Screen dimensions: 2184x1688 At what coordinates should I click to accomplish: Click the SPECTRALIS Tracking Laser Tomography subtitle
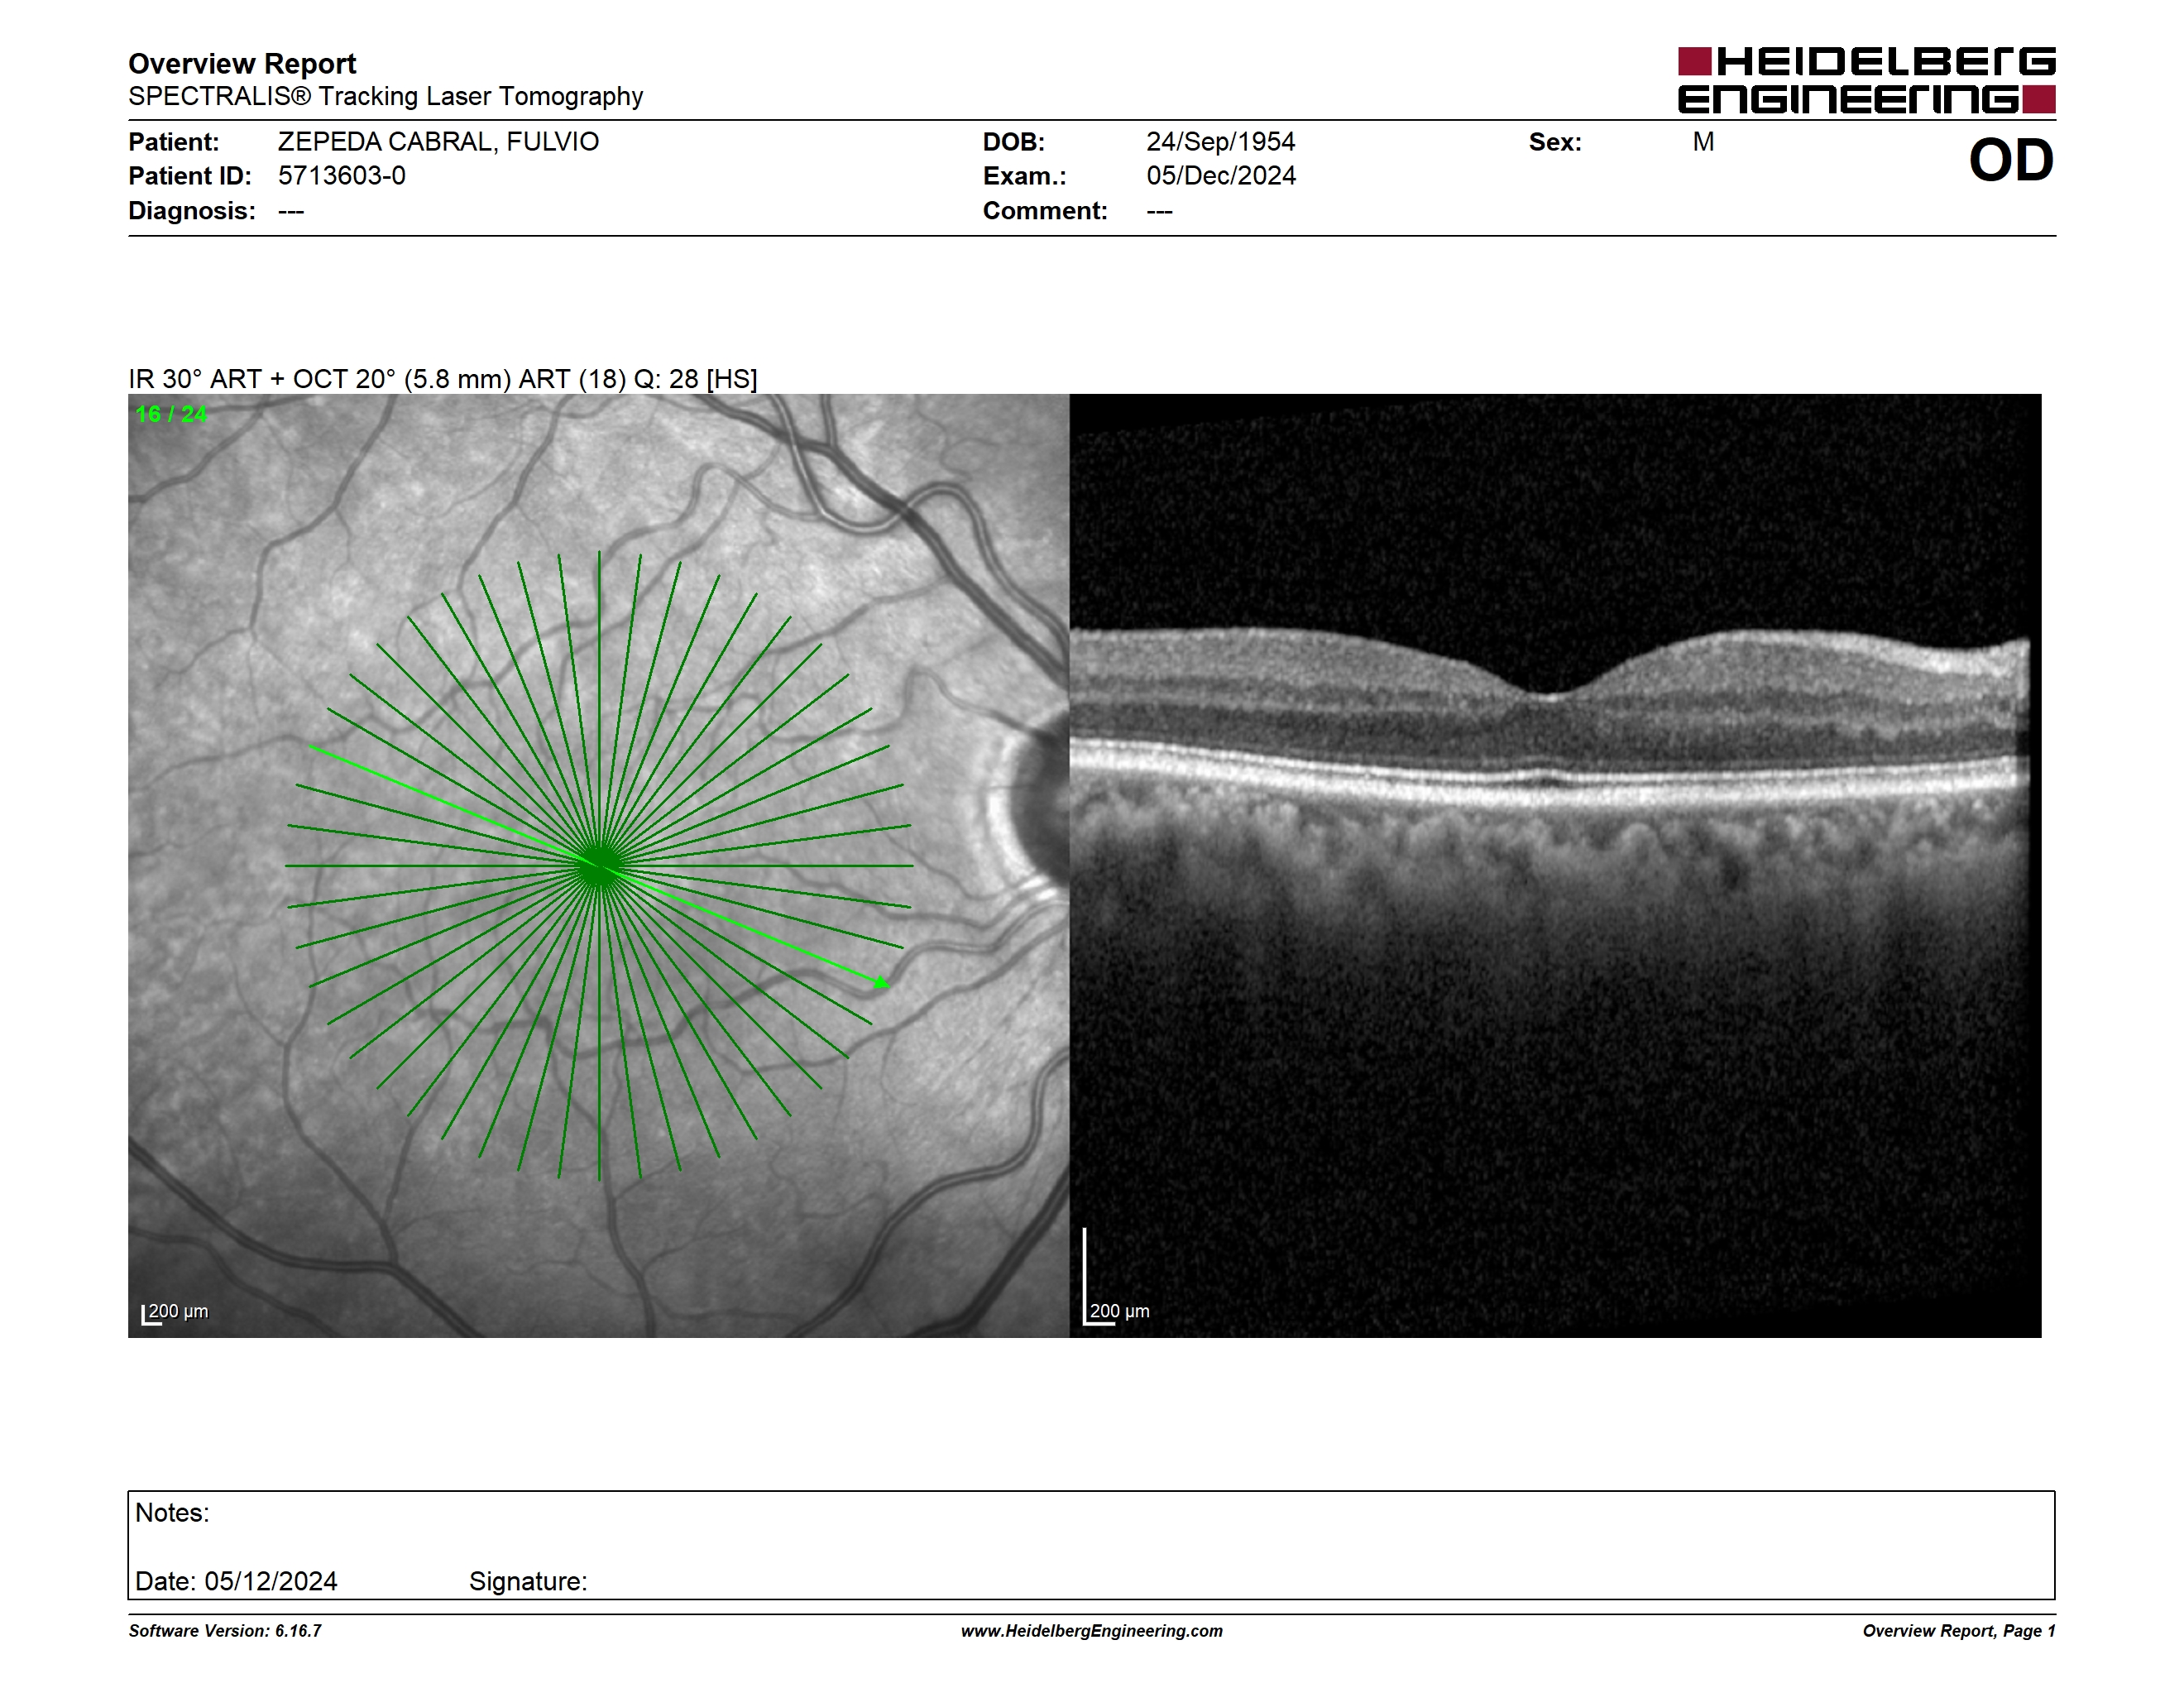(385, 97)
